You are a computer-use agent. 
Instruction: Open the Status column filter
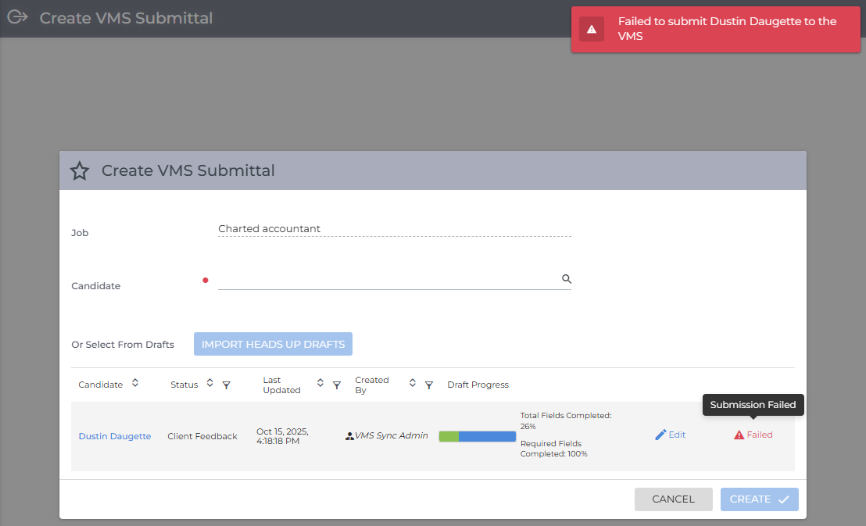click(226, 384)
